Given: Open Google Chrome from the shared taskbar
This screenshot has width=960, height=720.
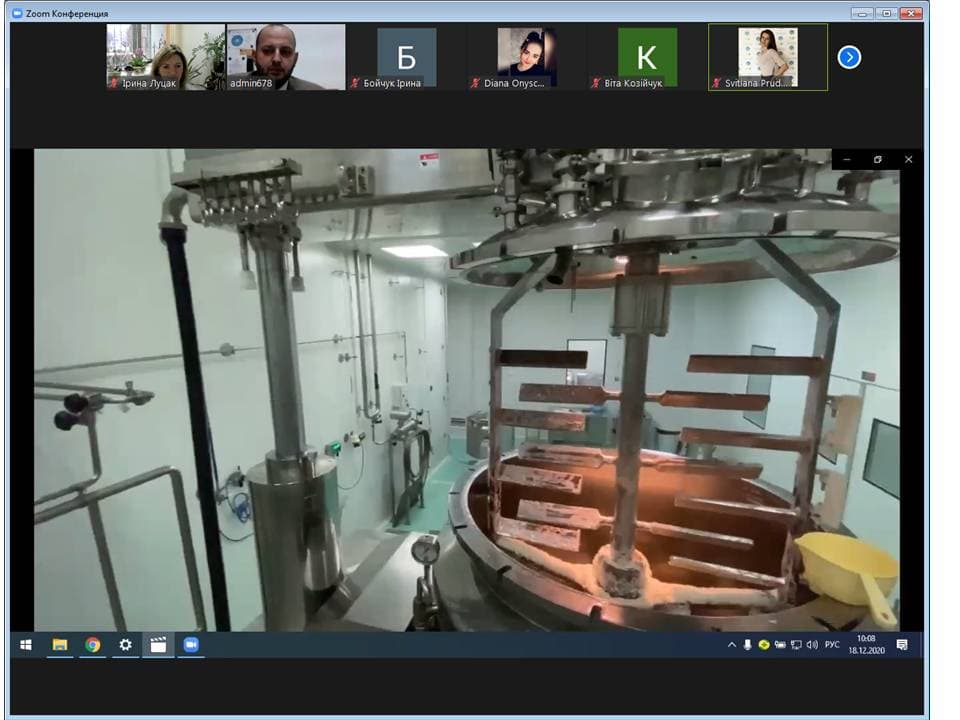Looking at the screenshot, I should click(92, 645).
